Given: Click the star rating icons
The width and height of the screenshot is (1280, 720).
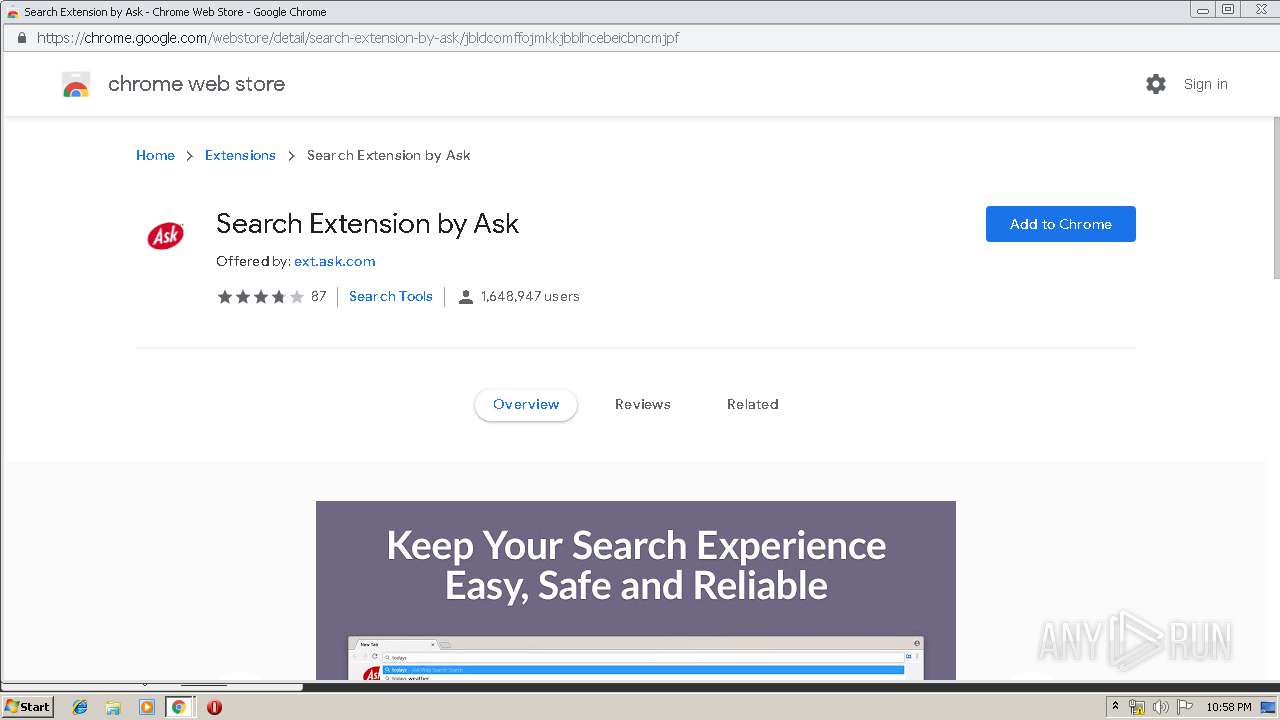Looking at the screenshot, I should tap(261, 297).
